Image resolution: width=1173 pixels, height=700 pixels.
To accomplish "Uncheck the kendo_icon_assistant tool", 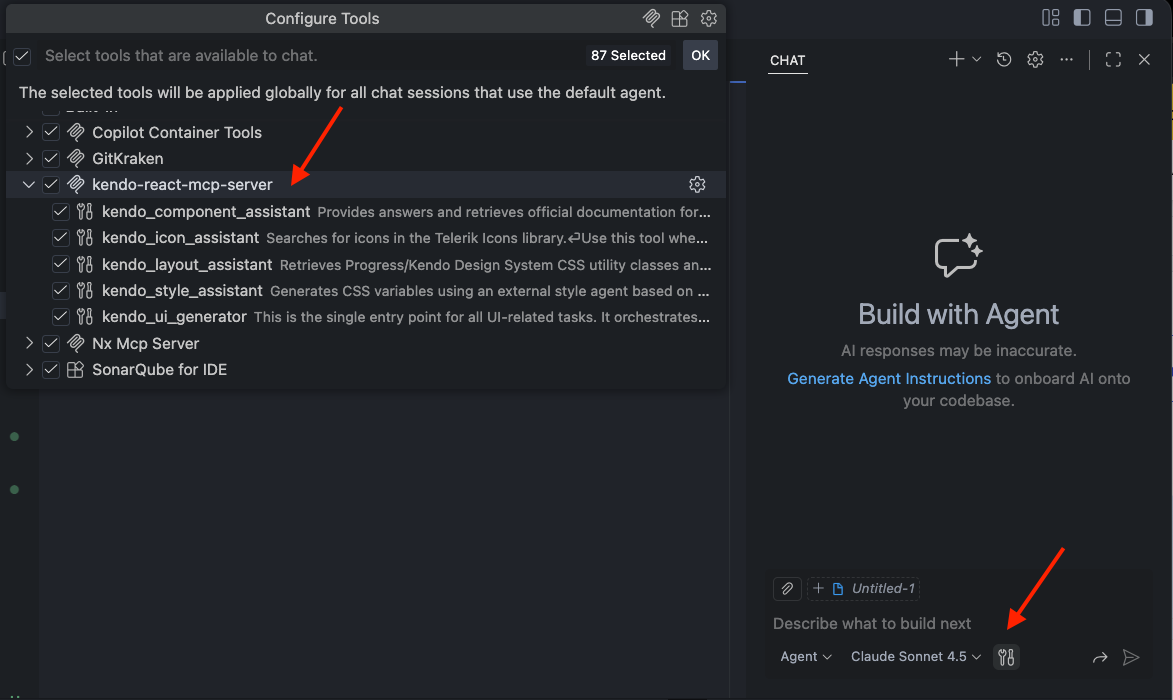I will (60, 238).
